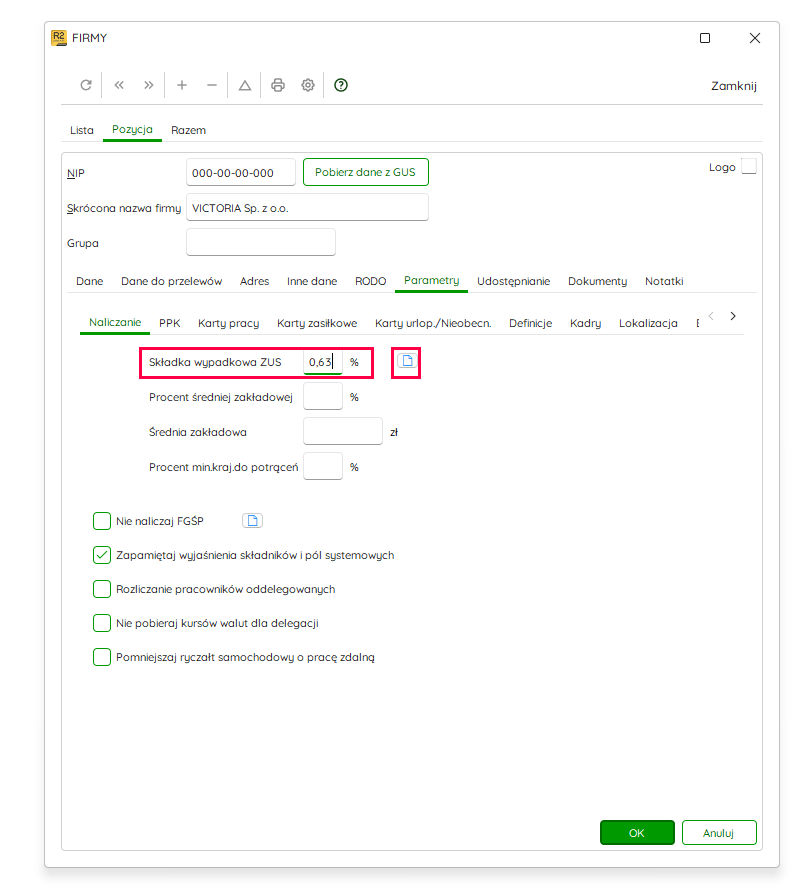Switch to the Lista tab

point(82,130)
